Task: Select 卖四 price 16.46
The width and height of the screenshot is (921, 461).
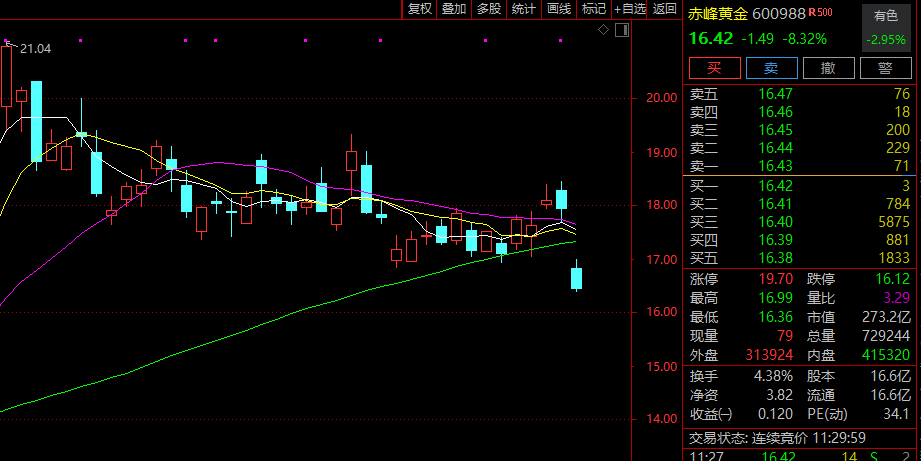Action: point(775,112)
